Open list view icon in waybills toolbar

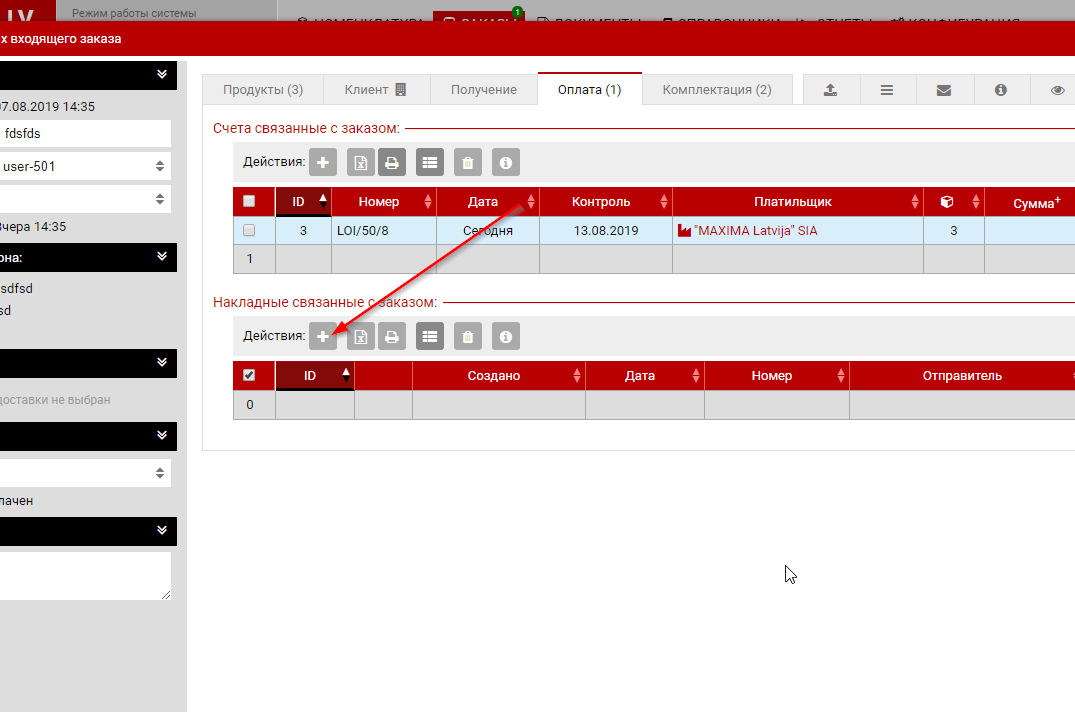(x=430, y=337)
